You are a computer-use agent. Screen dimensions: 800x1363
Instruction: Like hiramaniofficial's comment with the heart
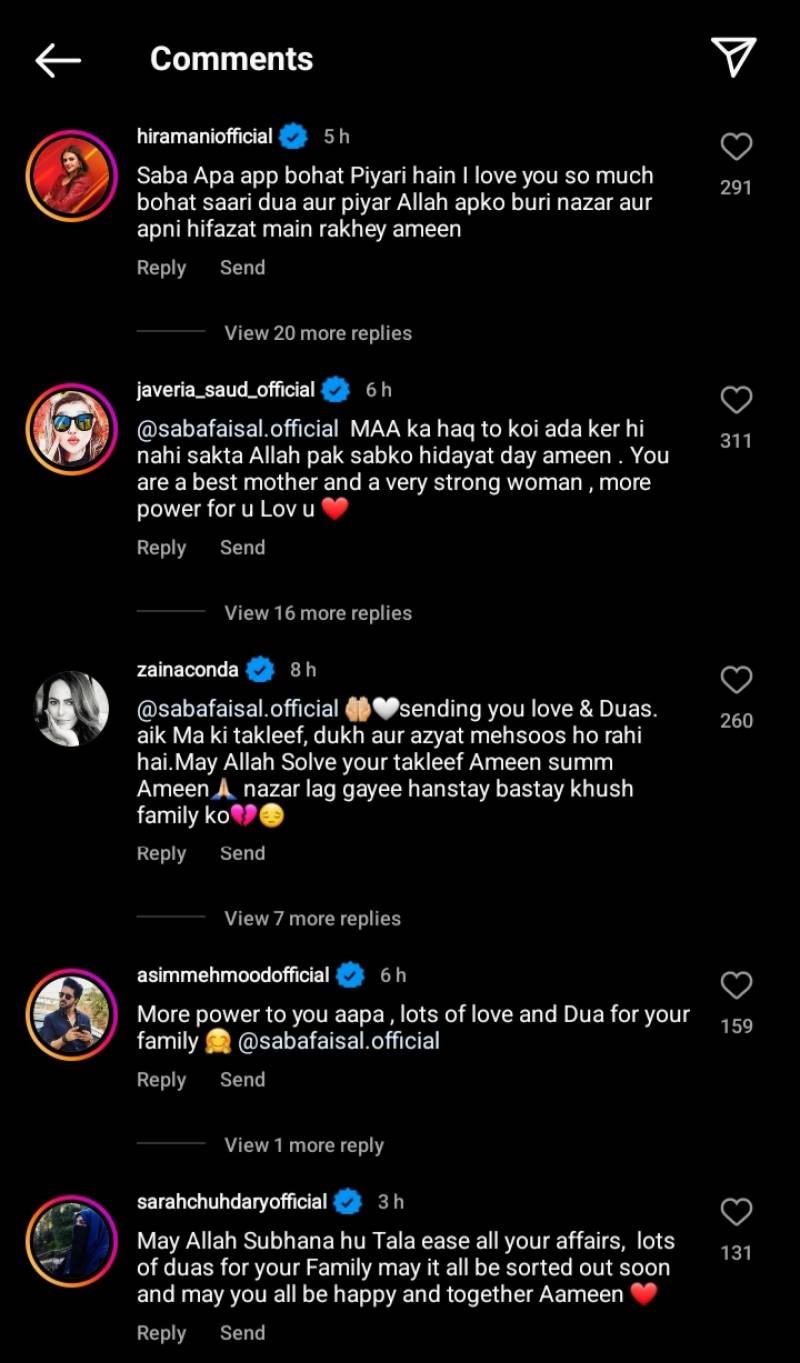(736, 148)
